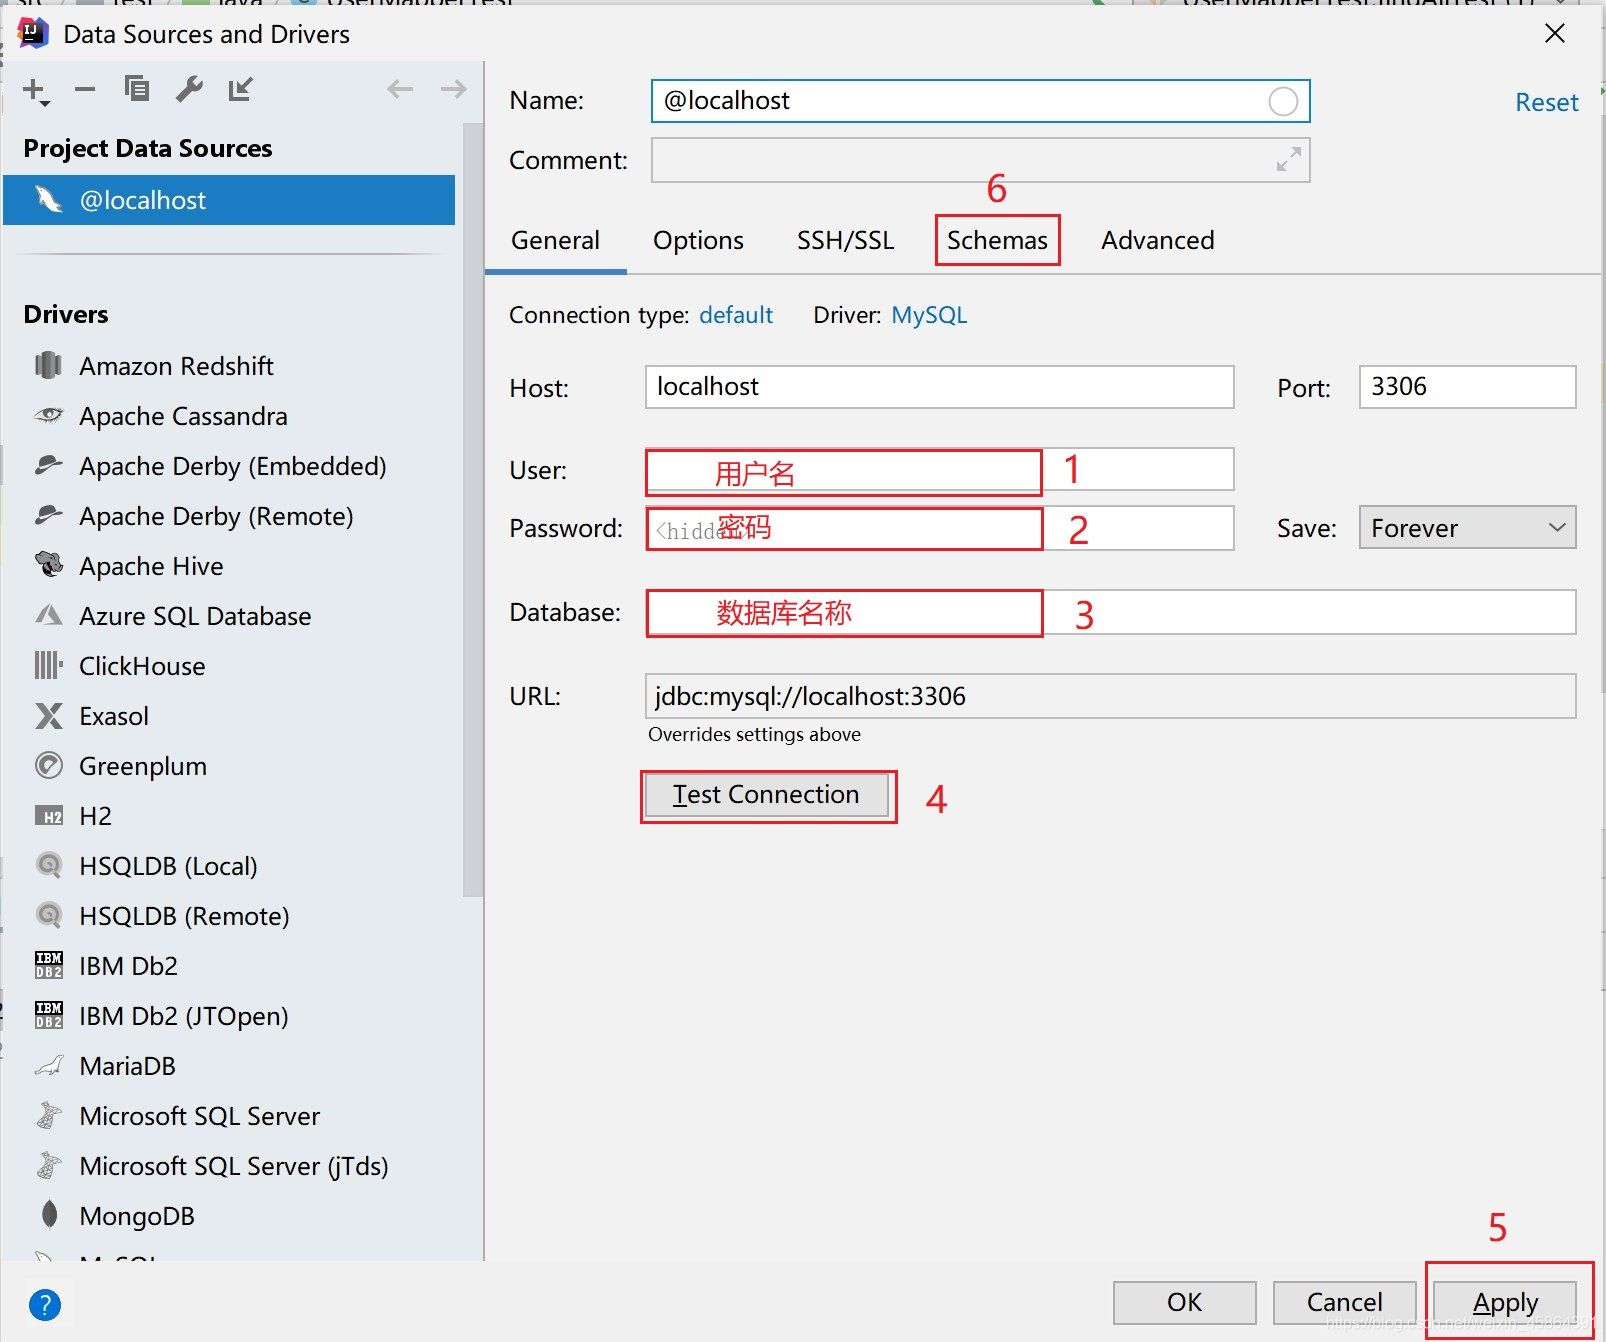
Task: Click Test Connection button
Action: pos(766,795)
